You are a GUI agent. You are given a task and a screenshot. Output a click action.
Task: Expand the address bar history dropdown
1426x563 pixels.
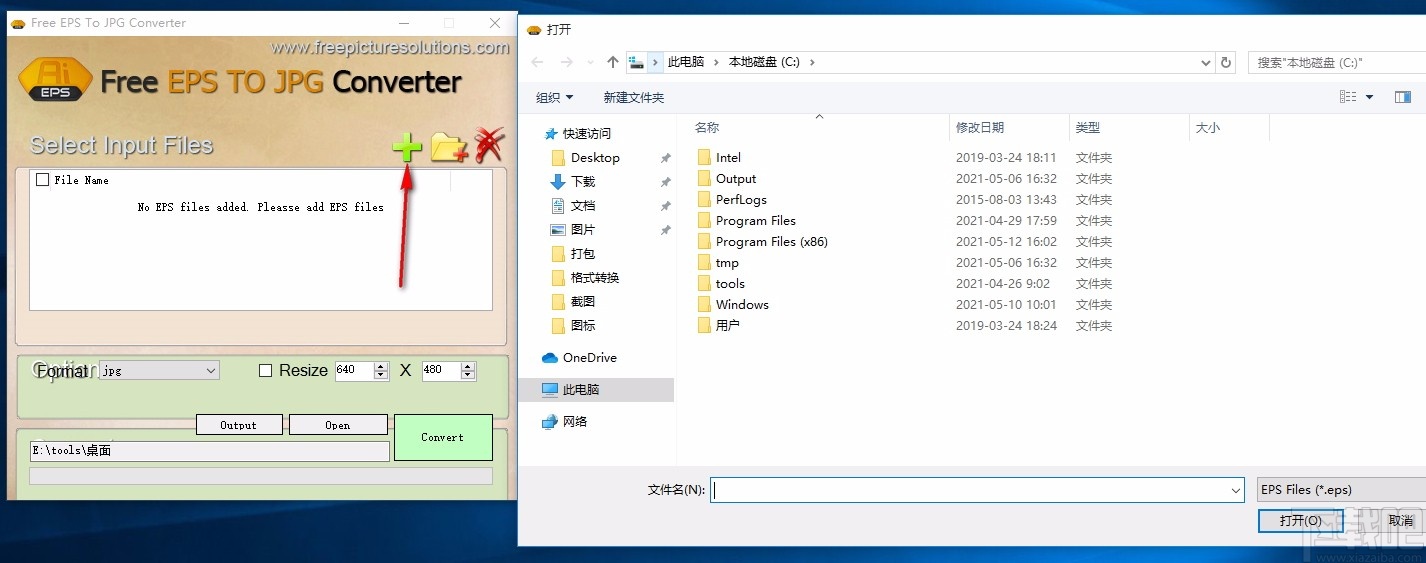pyautogui.click(x=1205, y=62)
